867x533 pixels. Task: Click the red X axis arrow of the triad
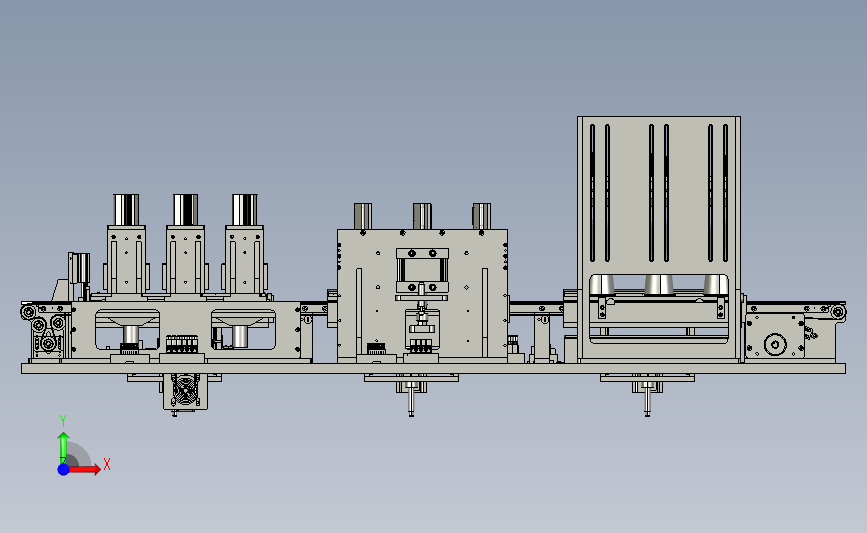coord(85,469)
